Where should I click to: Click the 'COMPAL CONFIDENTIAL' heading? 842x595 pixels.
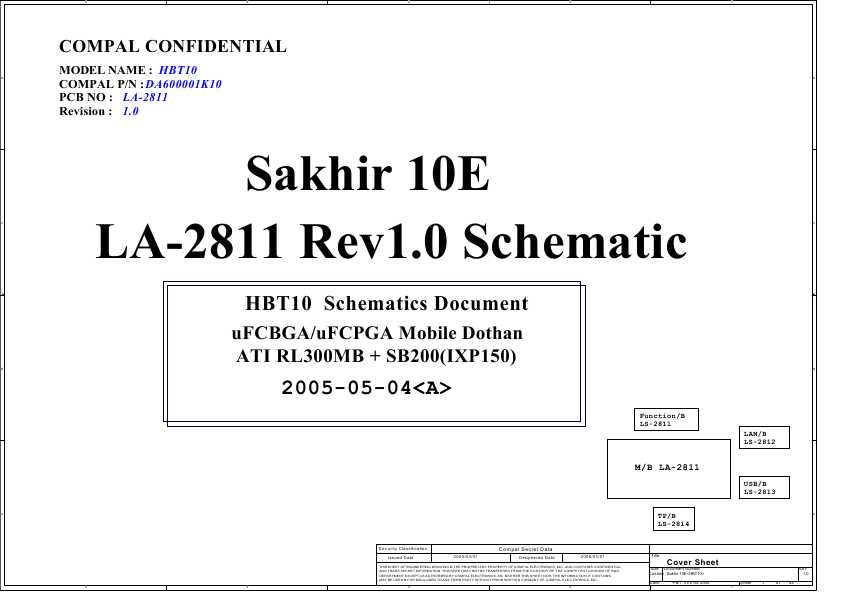click(x=172, y=46)
